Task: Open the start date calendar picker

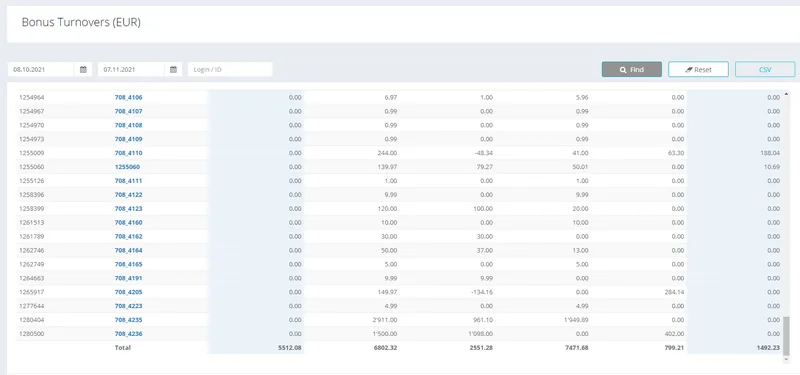Action: coord(83,69)
